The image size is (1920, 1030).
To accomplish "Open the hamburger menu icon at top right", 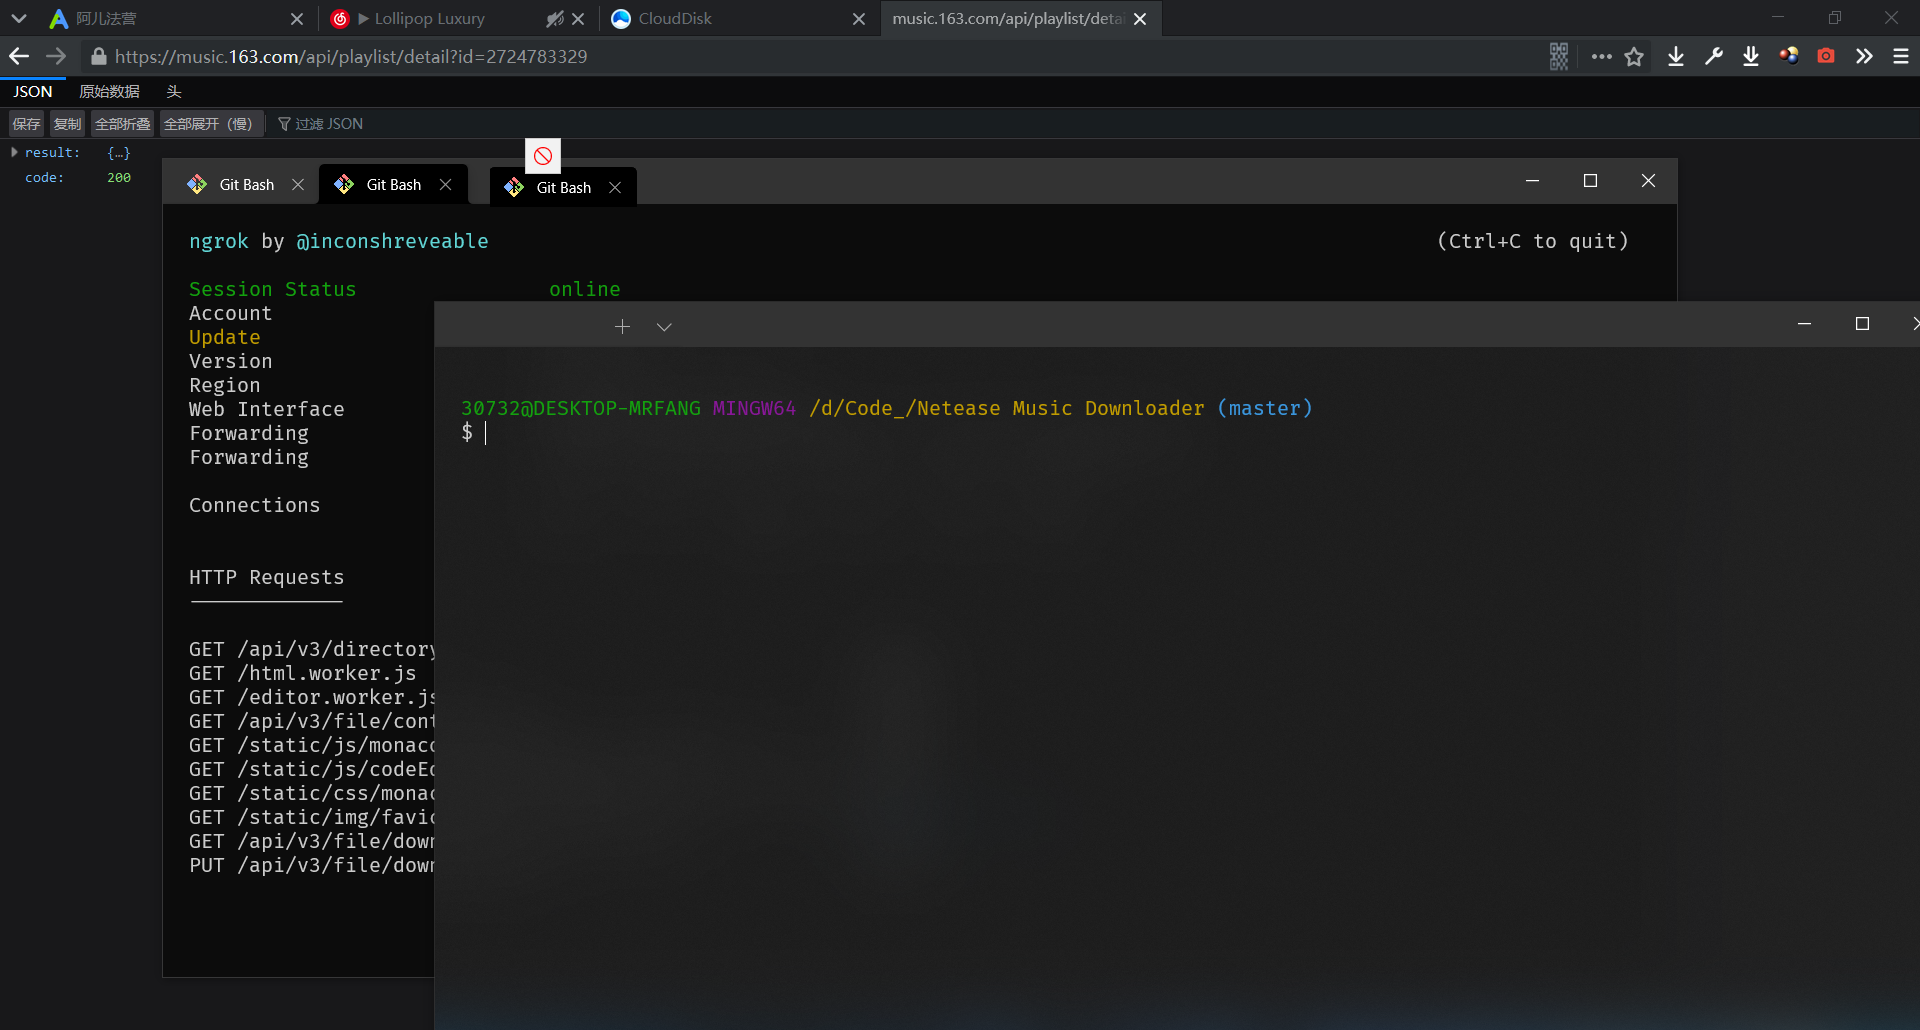I will coord(1901,56).
